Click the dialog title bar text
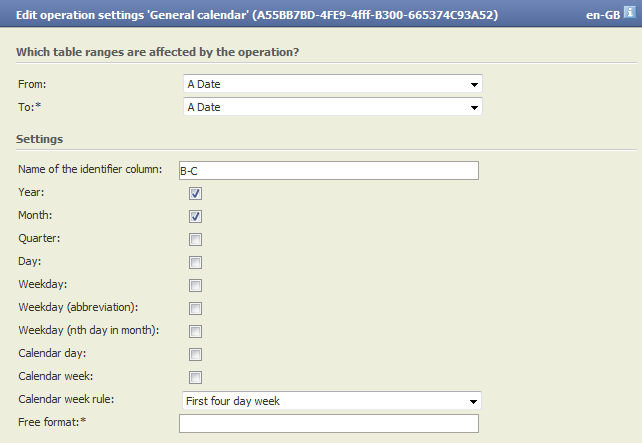 pos(257,15)
